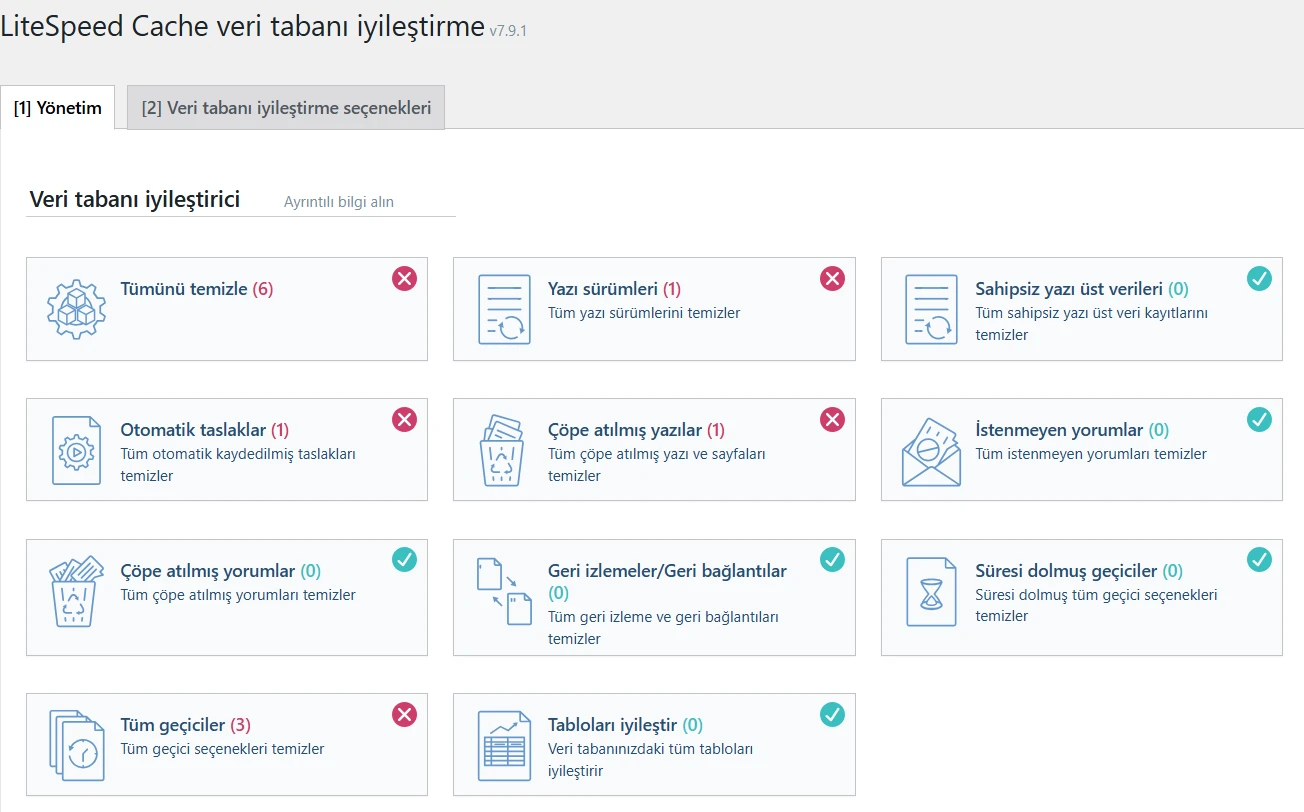Click text 'Tüm istenmeyen yorumları temizler'
The height and width of the screenshot is (812, 1304).
1091,454
